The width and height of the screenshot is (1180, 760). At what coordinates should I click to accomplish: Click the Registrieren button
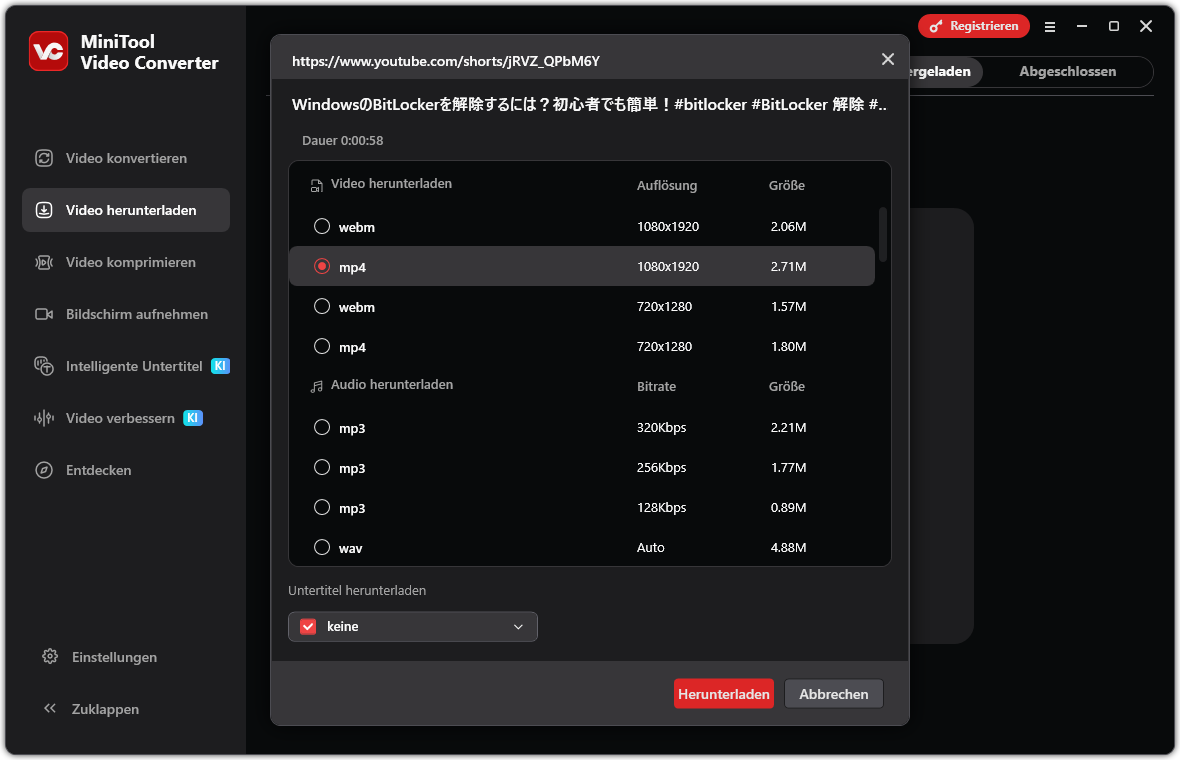pyautogui.click(x=974, y=26)
